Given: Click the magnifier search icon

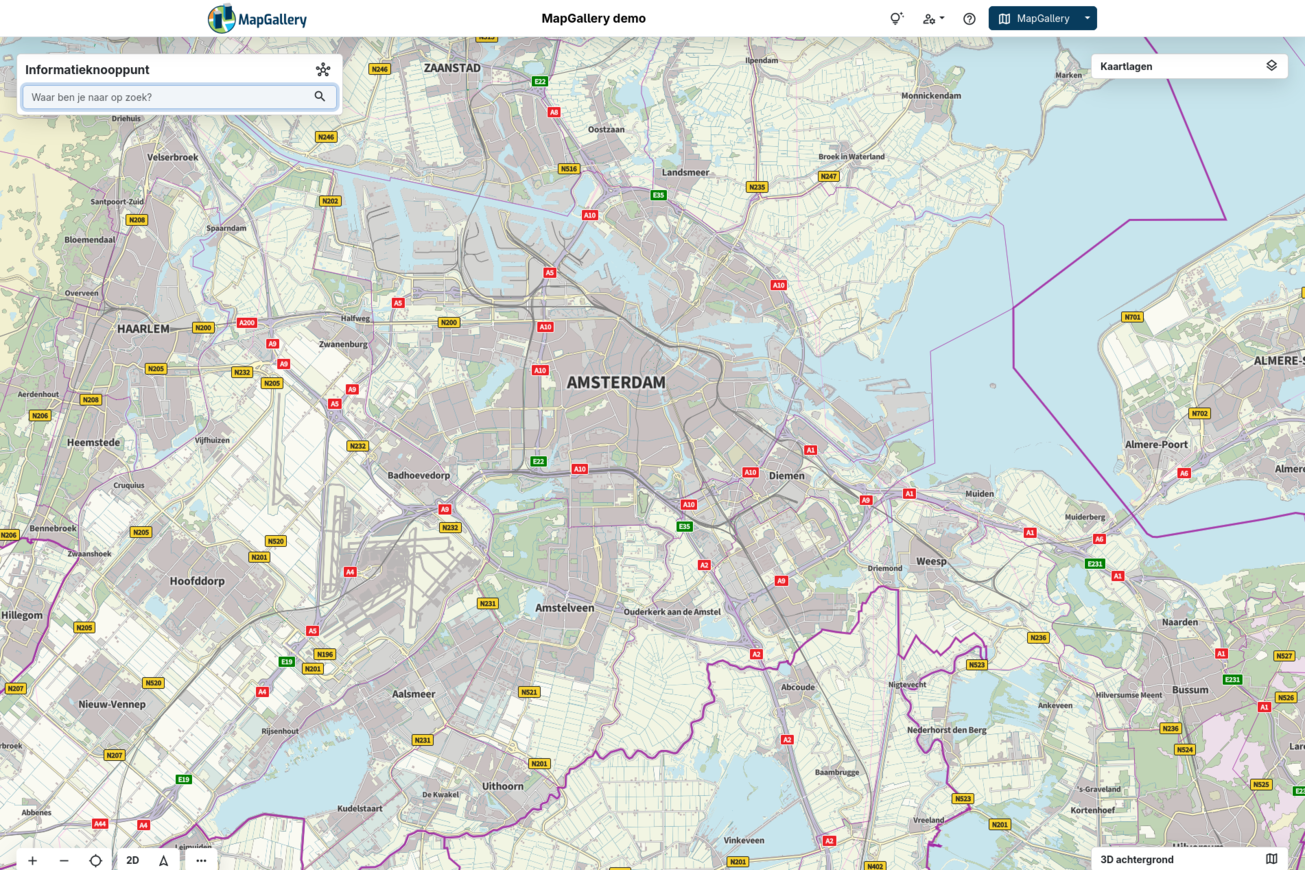Looking at the screenshot, I should 320,97.
